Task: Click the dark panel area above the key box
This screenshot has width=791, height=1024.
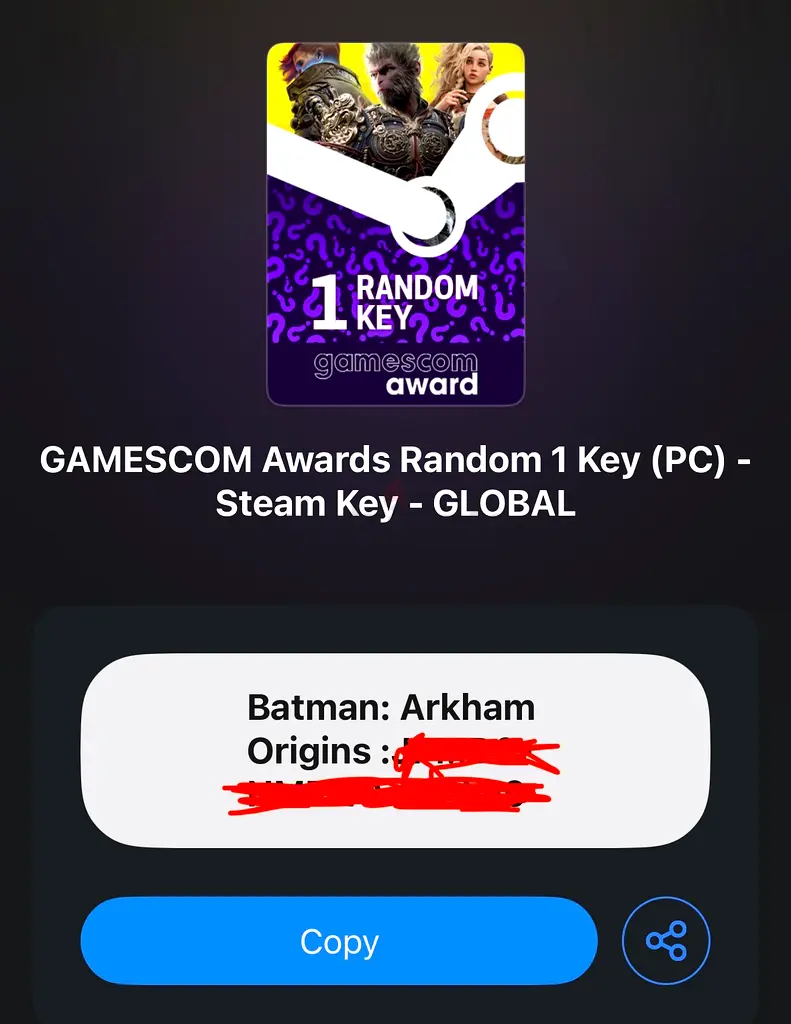Action: click(395, 629)
